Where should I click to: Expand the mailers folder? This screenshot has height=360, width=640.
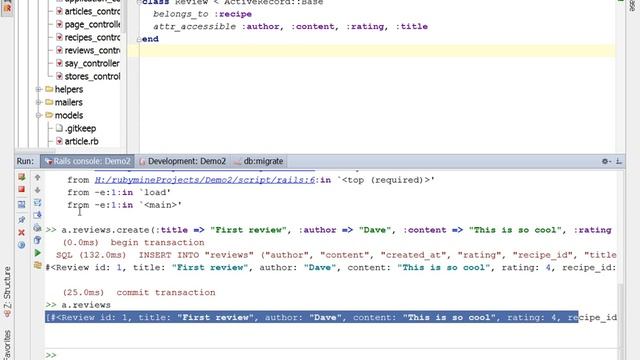(38, 102)
